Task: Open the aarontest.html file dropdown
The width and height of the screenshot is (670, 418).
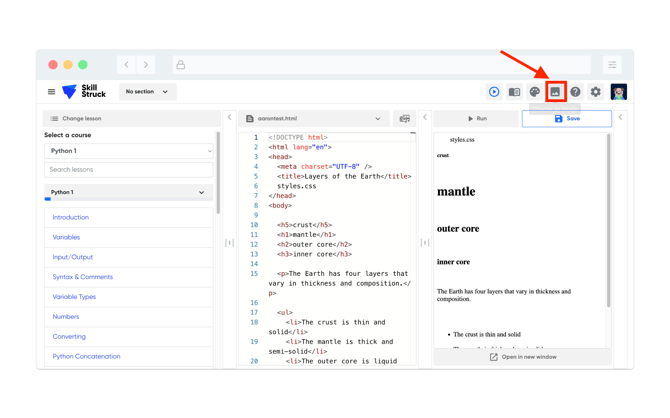Action: point(313,118)
